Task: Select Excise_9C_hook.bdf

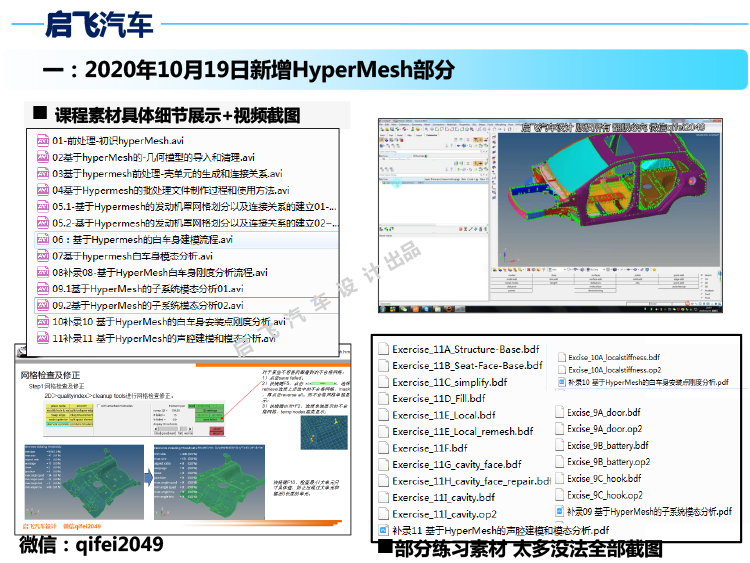Action: point(604,478)
